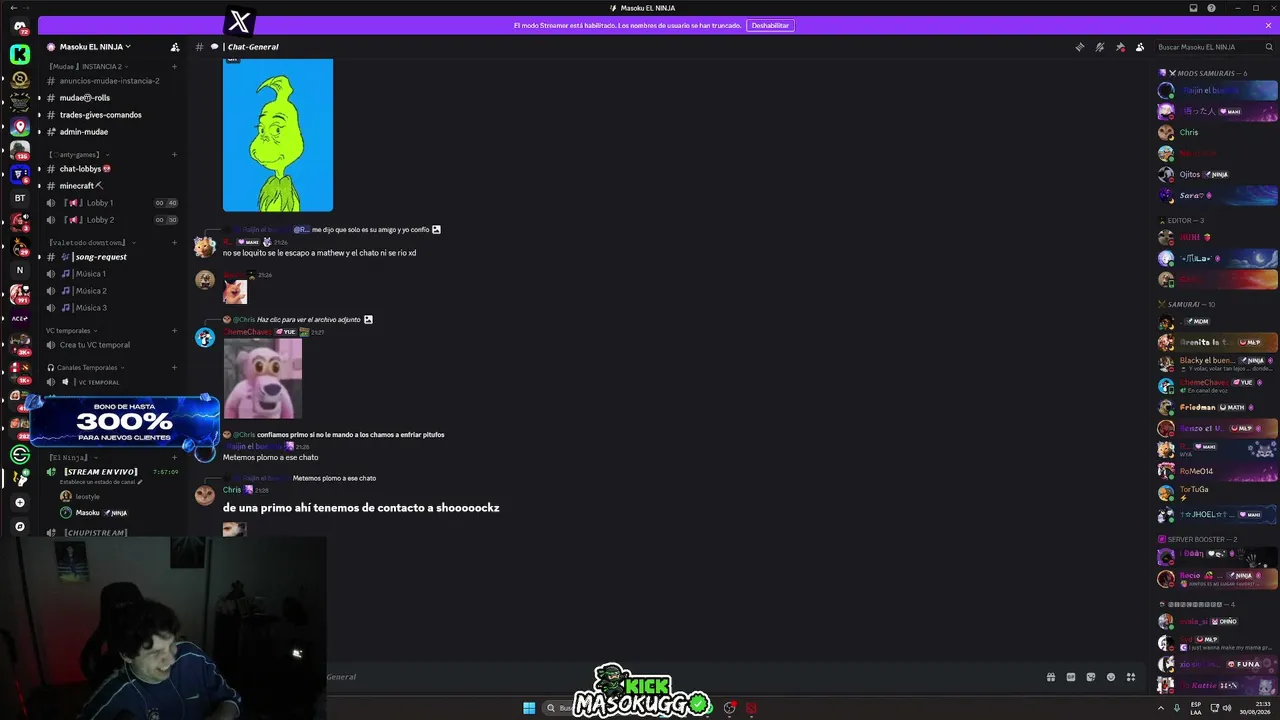The image size is (1280, 720).
Task: Select member Friedman in the member list
Action: [x=1218, y=407]
